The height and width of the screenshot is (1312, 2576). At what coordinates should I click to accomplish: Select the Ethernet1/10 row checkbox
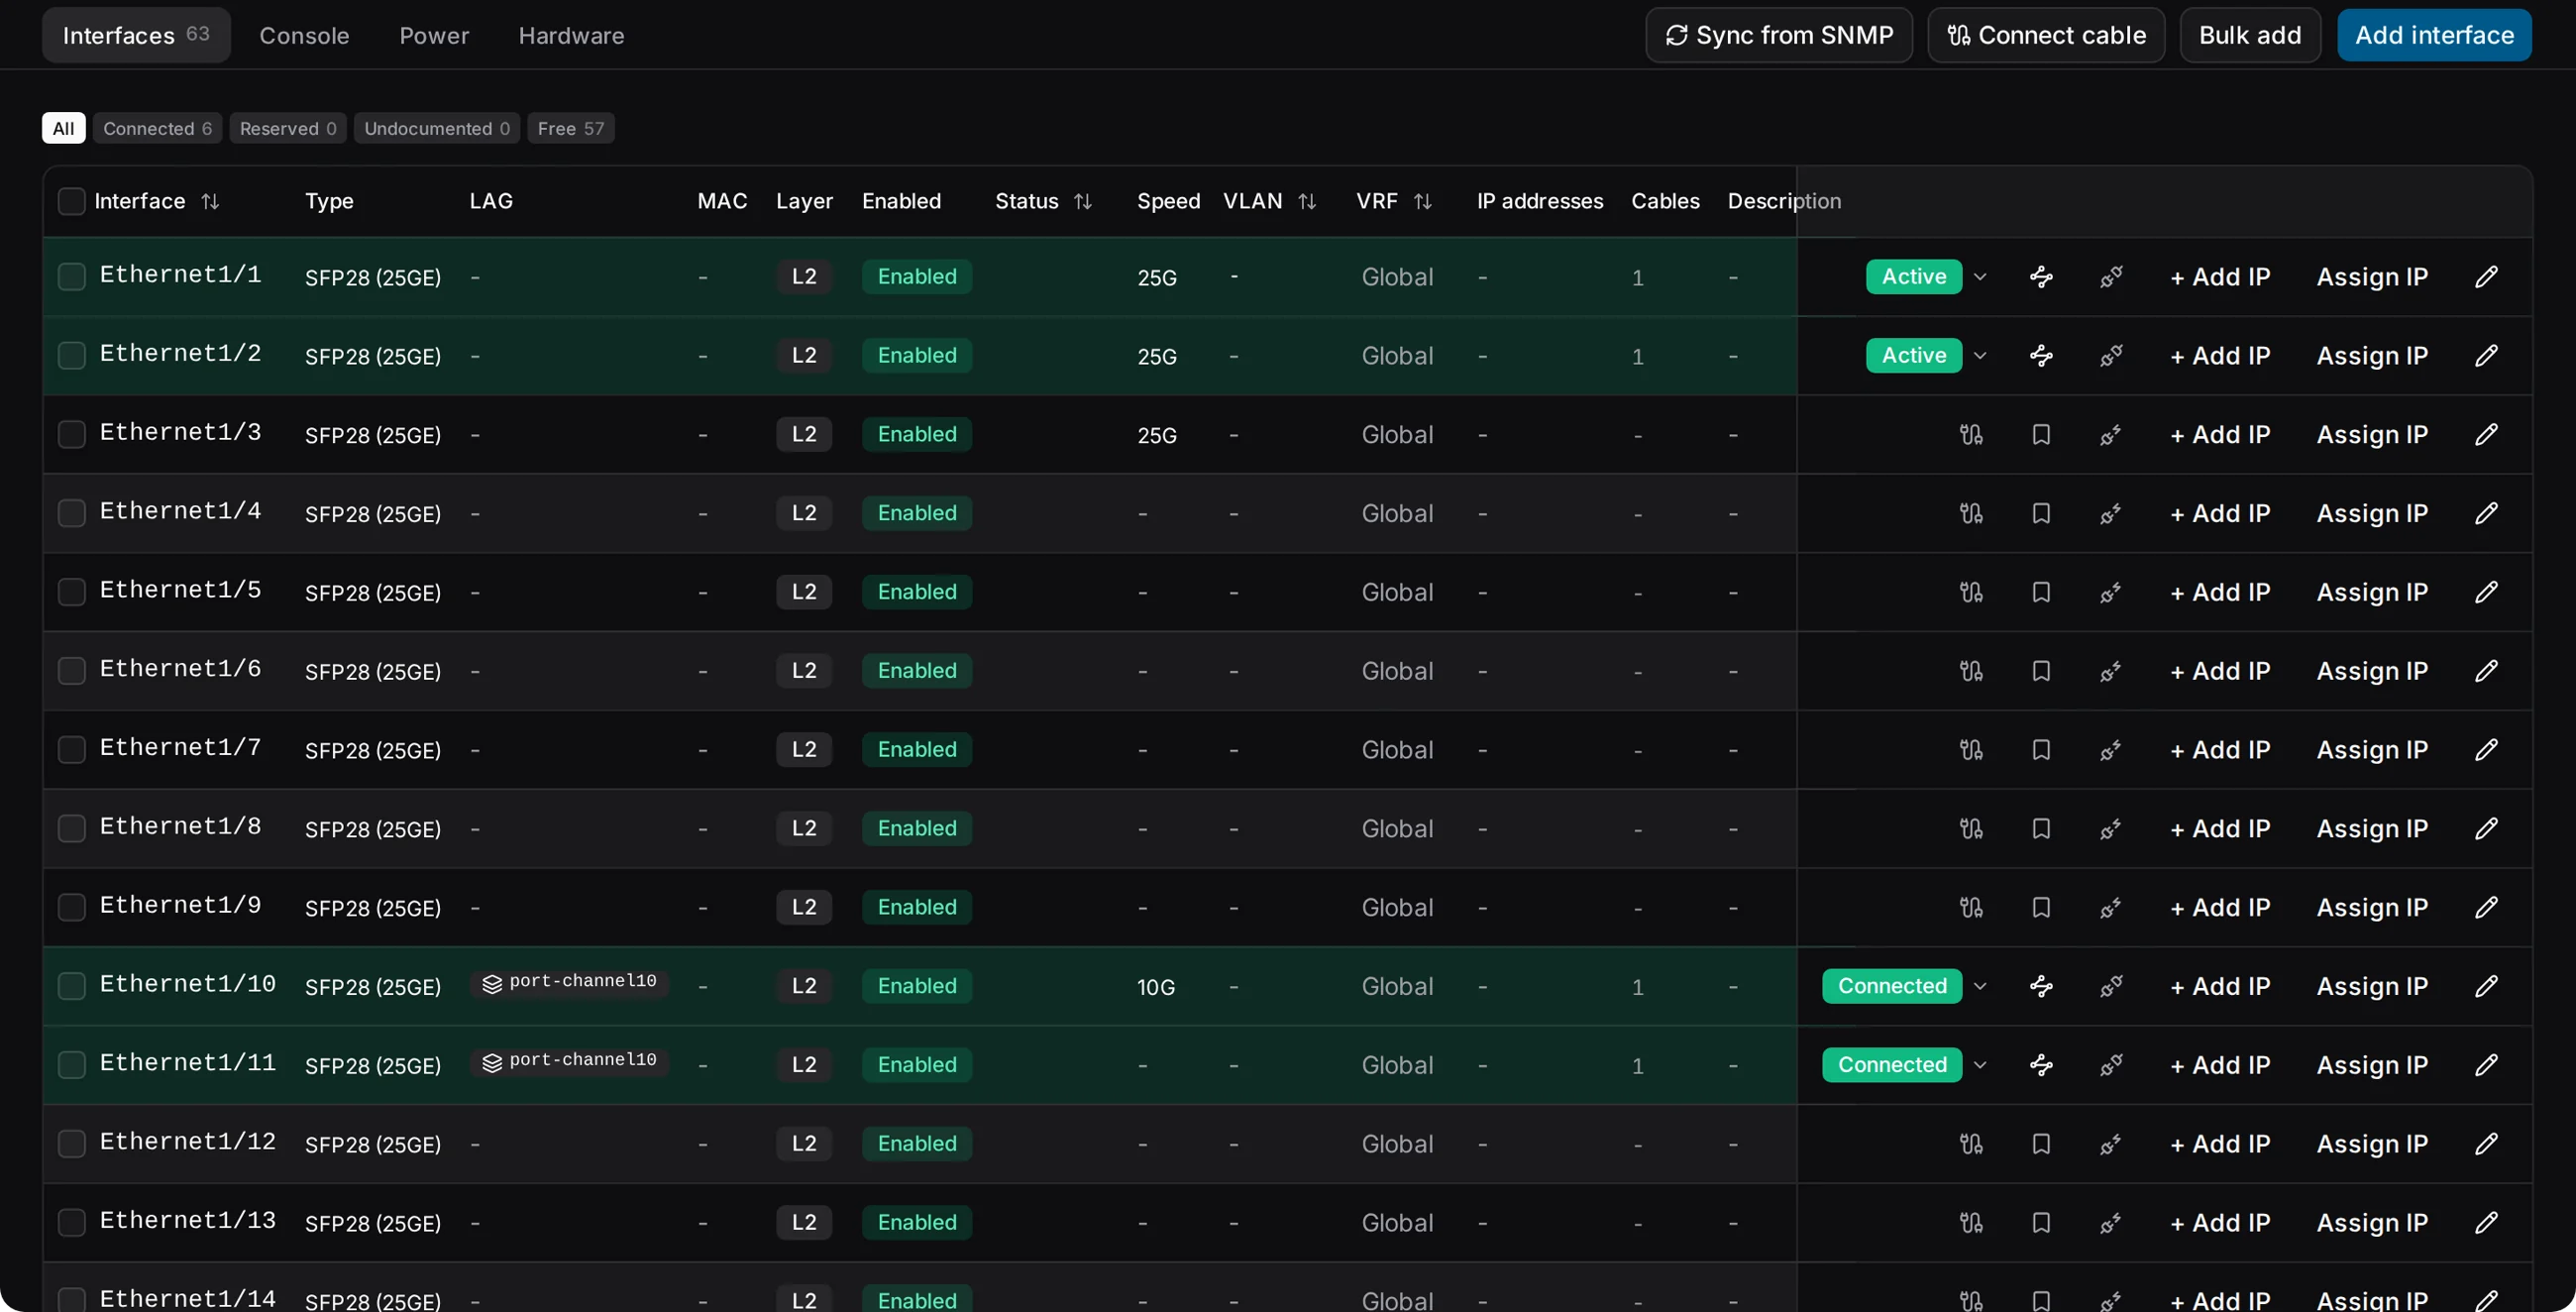(72, 986)
